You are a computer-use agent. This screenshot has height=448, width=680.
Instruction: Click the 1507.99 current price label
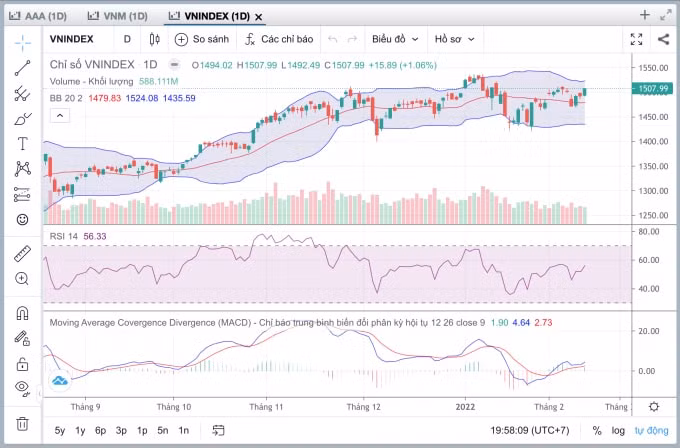(x=653, y=89)
